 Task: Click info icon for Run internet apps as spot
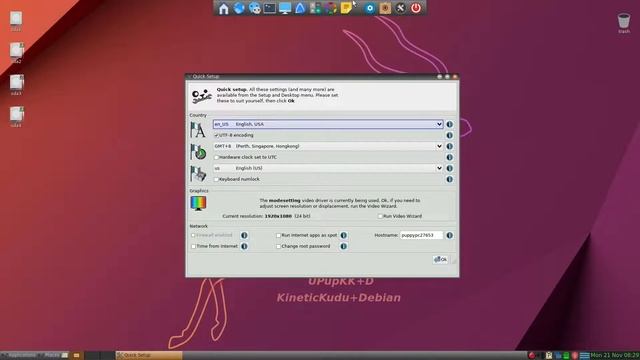click(344, 235)
